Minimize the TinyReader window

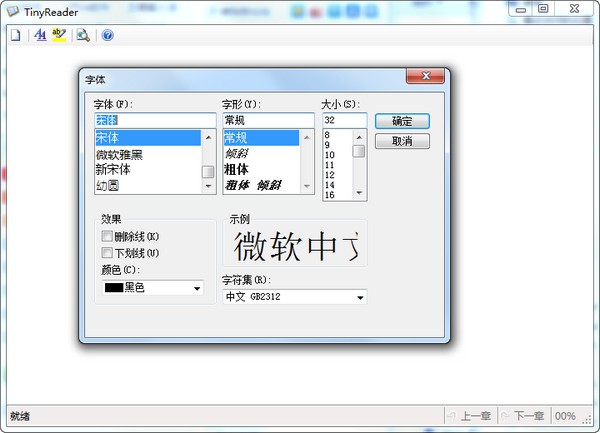click(x=521, y=9)
